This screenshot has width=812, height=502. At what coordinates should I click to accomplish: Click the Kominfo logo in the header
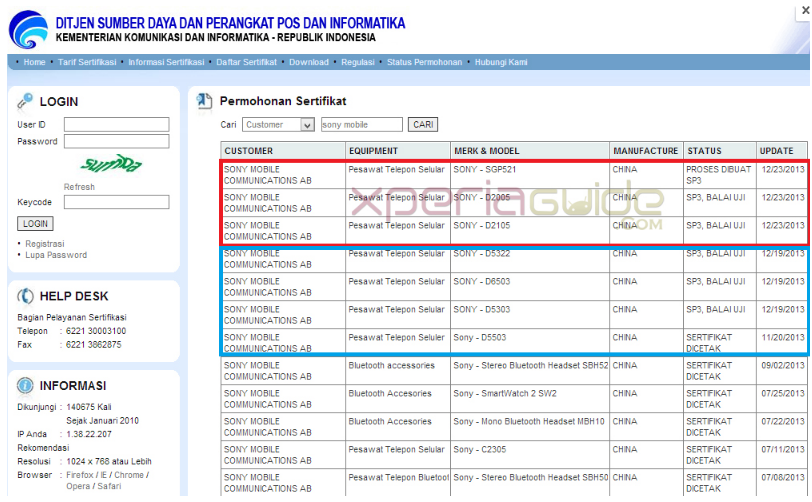pos(28,29)
